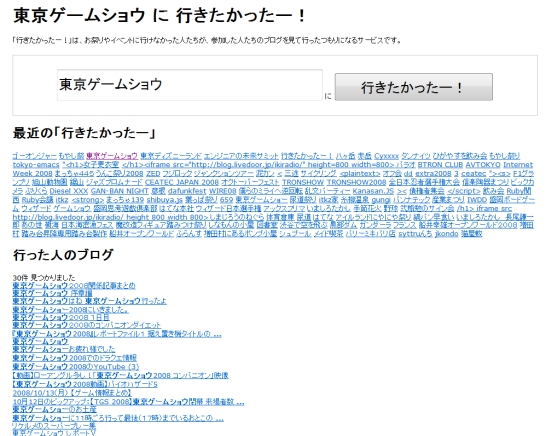This screenshot has width=550, height=436.
Task: Open the オクトーバーフェスト tag link
Action: [x=250, y=182]
